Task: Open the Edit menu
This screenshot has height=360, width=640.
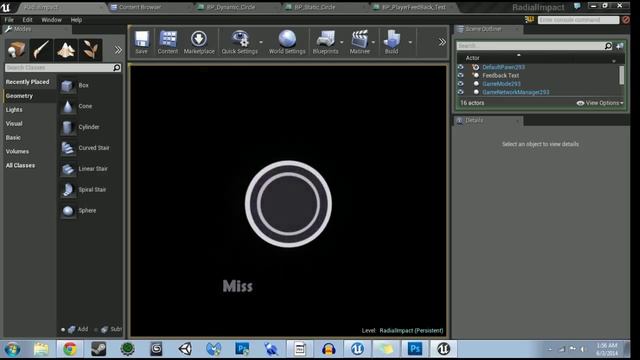Action: [27, 20]
